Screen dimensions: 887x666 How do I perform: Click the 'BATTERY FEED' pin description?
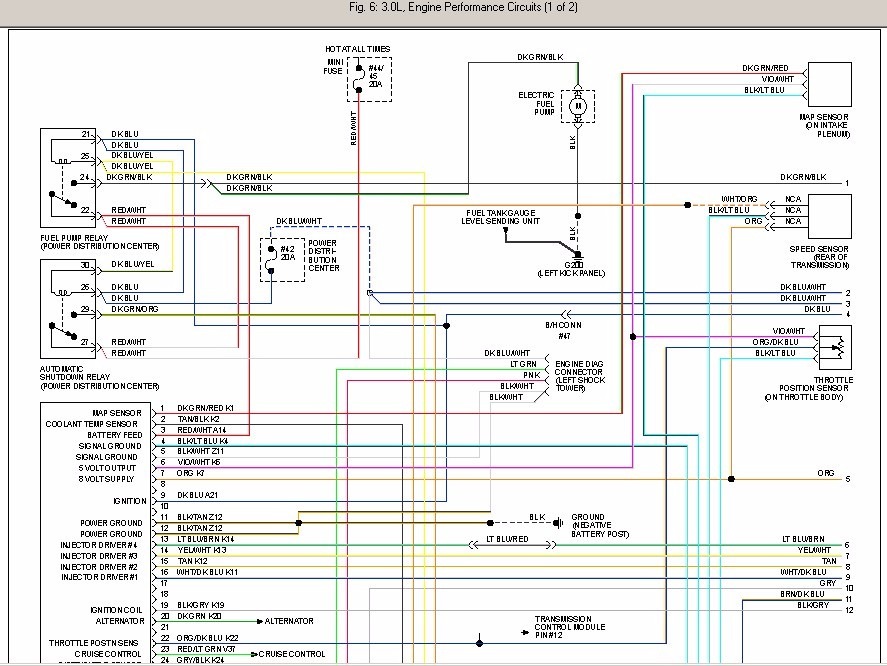[x=115, y=435]
